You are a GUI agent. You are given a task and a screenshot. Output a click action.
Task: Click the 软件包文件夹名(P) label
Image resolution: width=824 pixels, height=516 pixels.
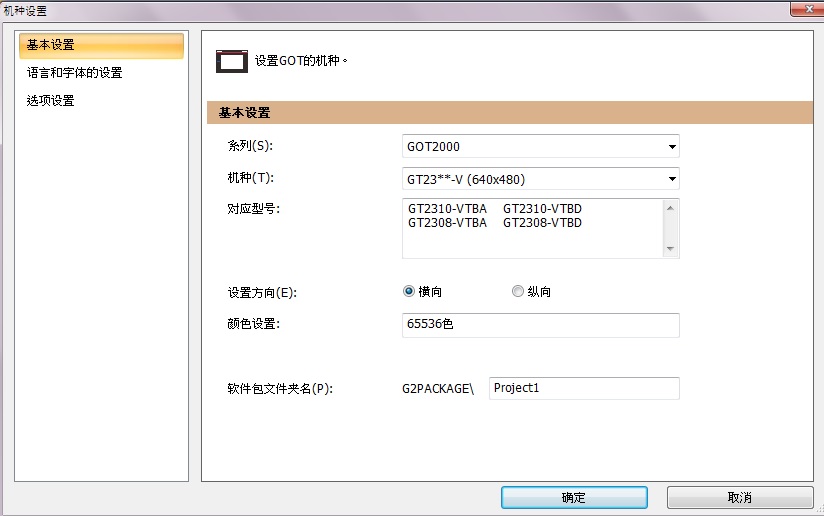click(x=279, y=389)
